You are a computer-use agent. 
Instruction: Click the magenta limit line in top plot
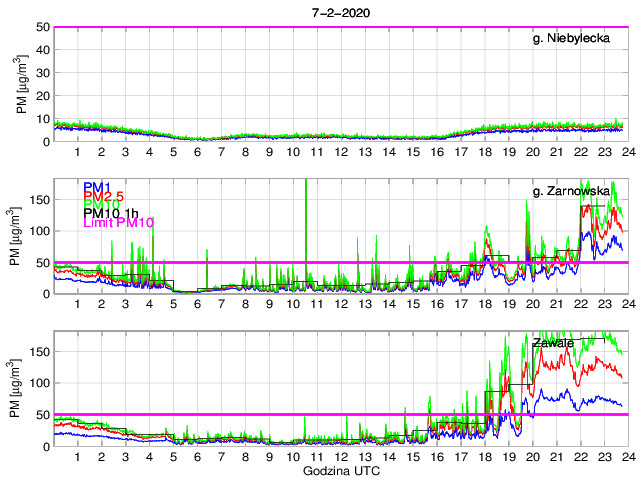(x=340, y=27)
